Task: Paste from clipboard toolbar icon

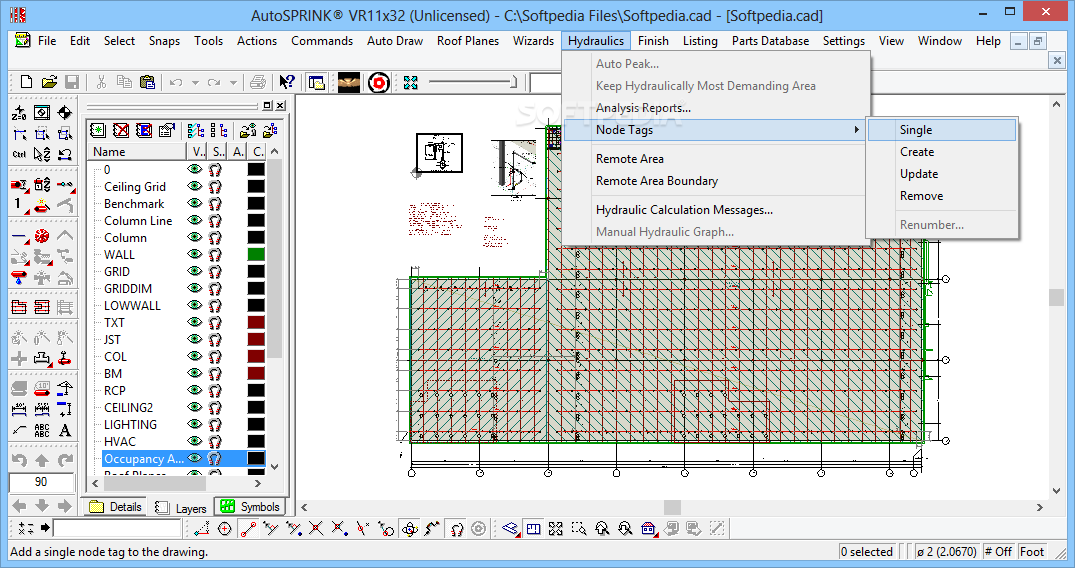Action: pyautogui.click(x=147, y=82)
